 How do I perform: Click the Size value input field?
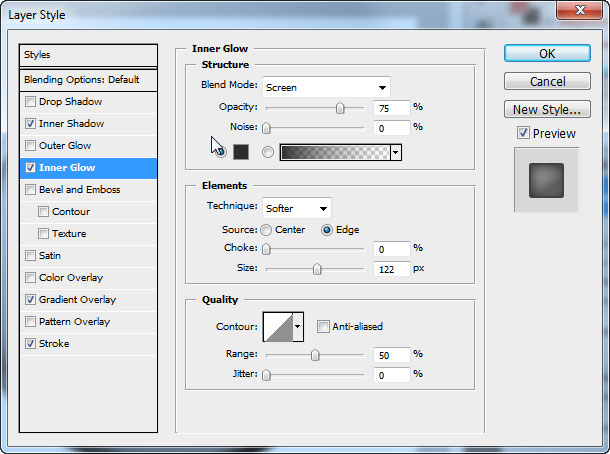pos(392,269)
